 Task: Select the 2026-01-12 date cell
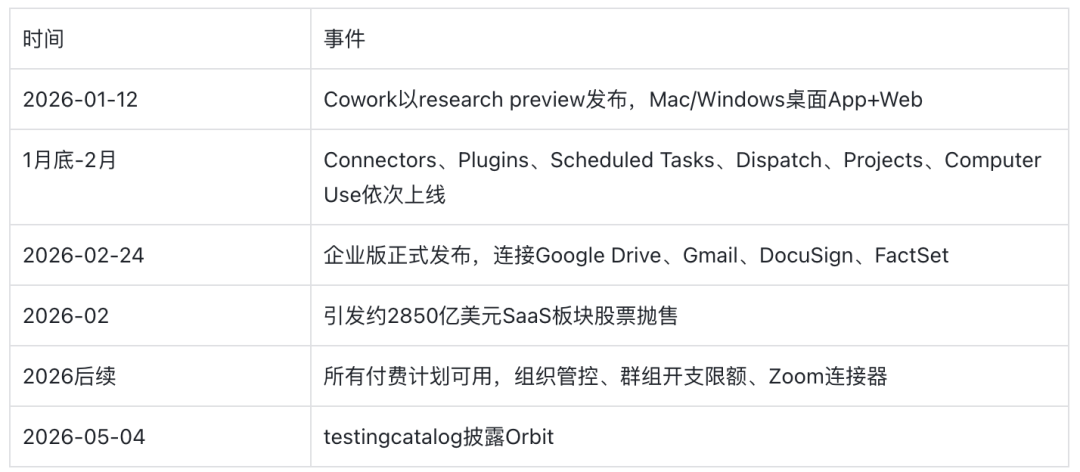[x=160, y=99]
